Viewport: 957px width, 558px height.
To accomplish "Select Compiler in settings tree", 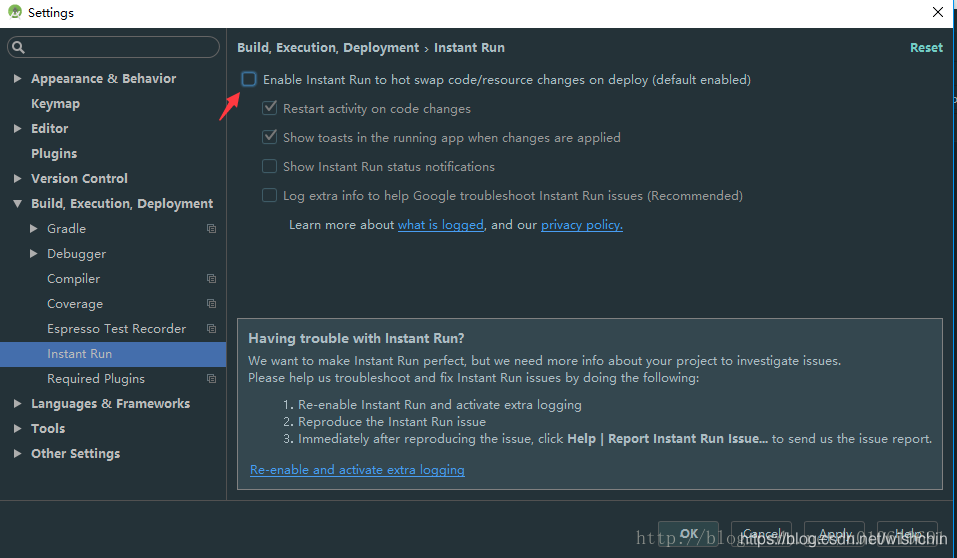I will point(73,278).
